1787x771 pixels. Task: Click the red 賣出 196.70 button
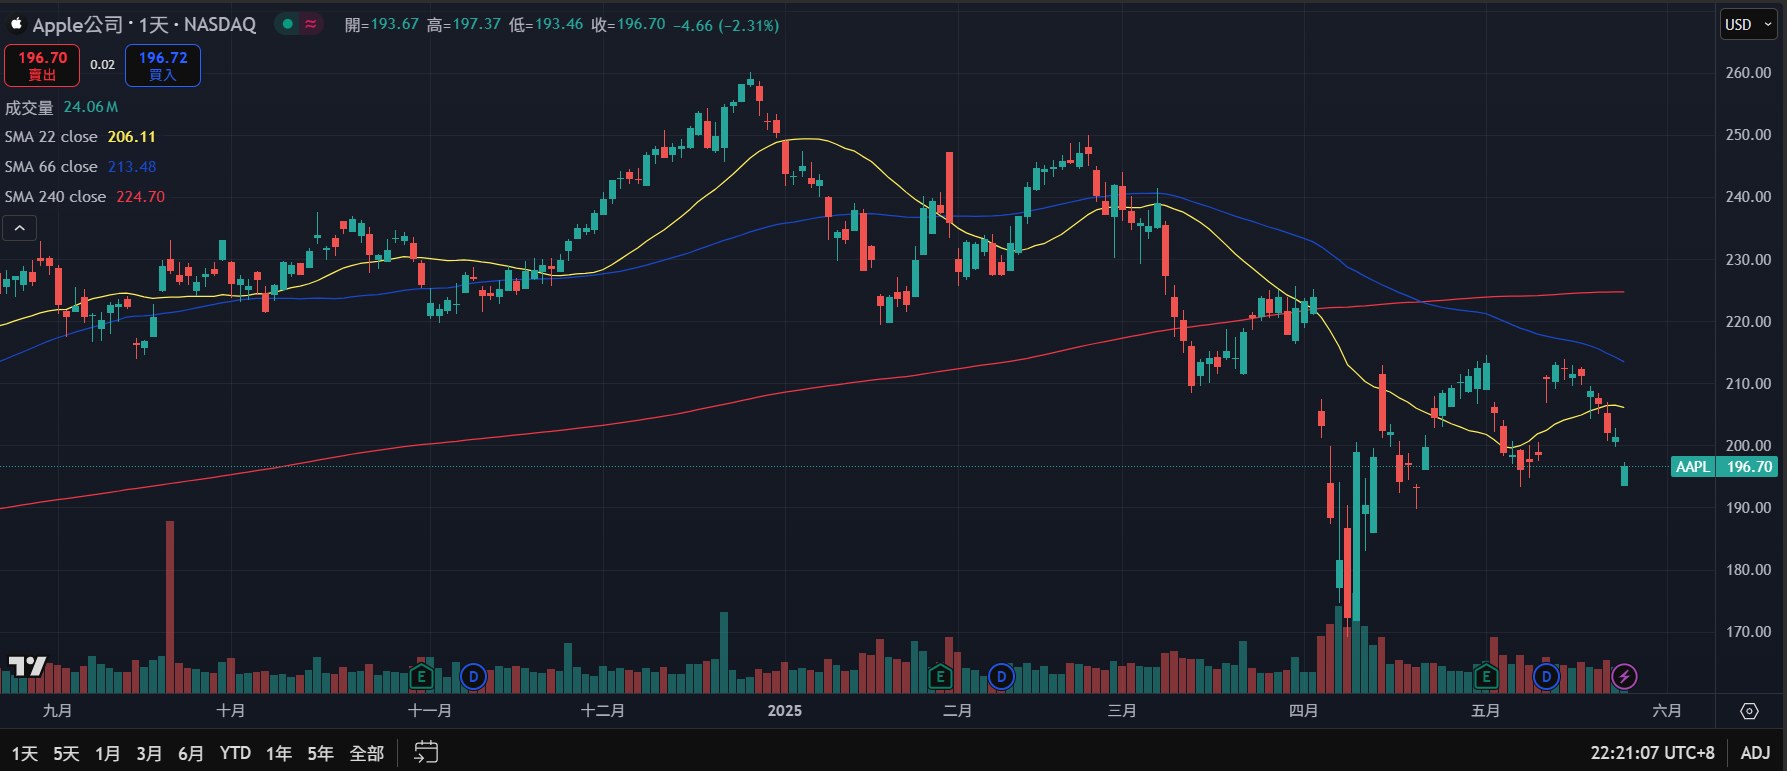point(42,65)
